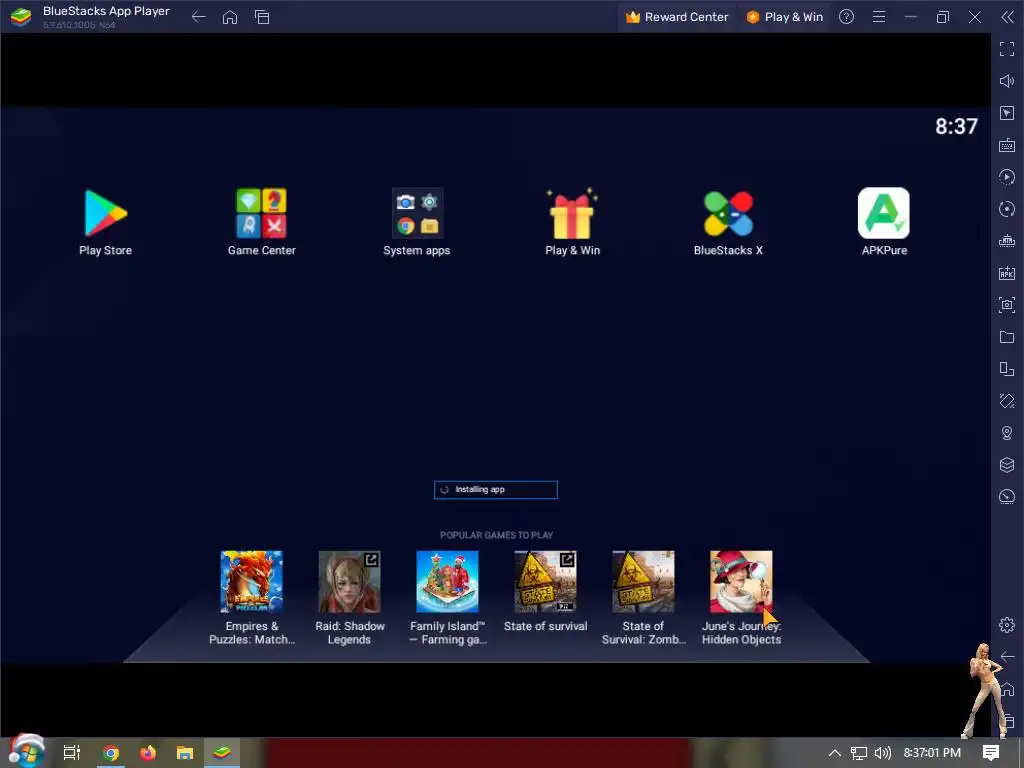Toggle full screen mode in sidebar
The image size is (1024, 768).
coord(1007,49)
